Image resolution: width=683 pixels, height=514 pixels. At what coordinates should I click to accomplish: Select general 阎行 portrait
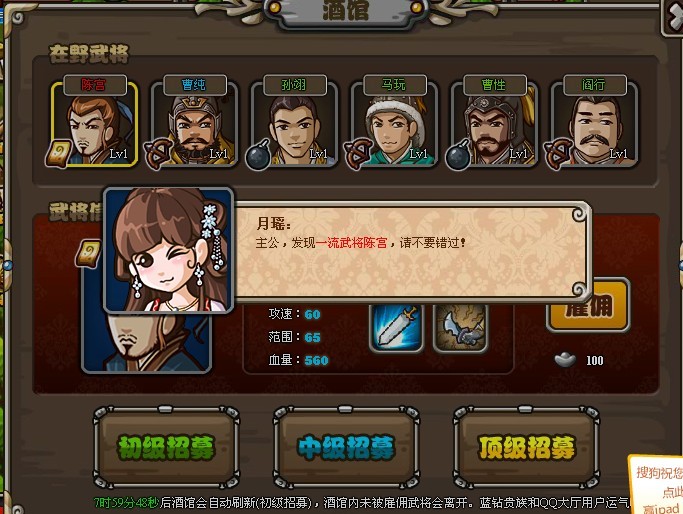(x=594, y=125)
